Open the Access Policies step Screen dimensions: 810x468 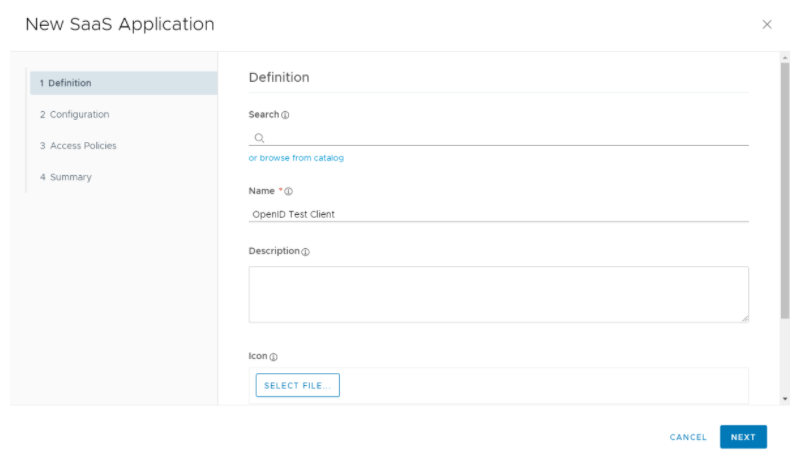[78, 146]
